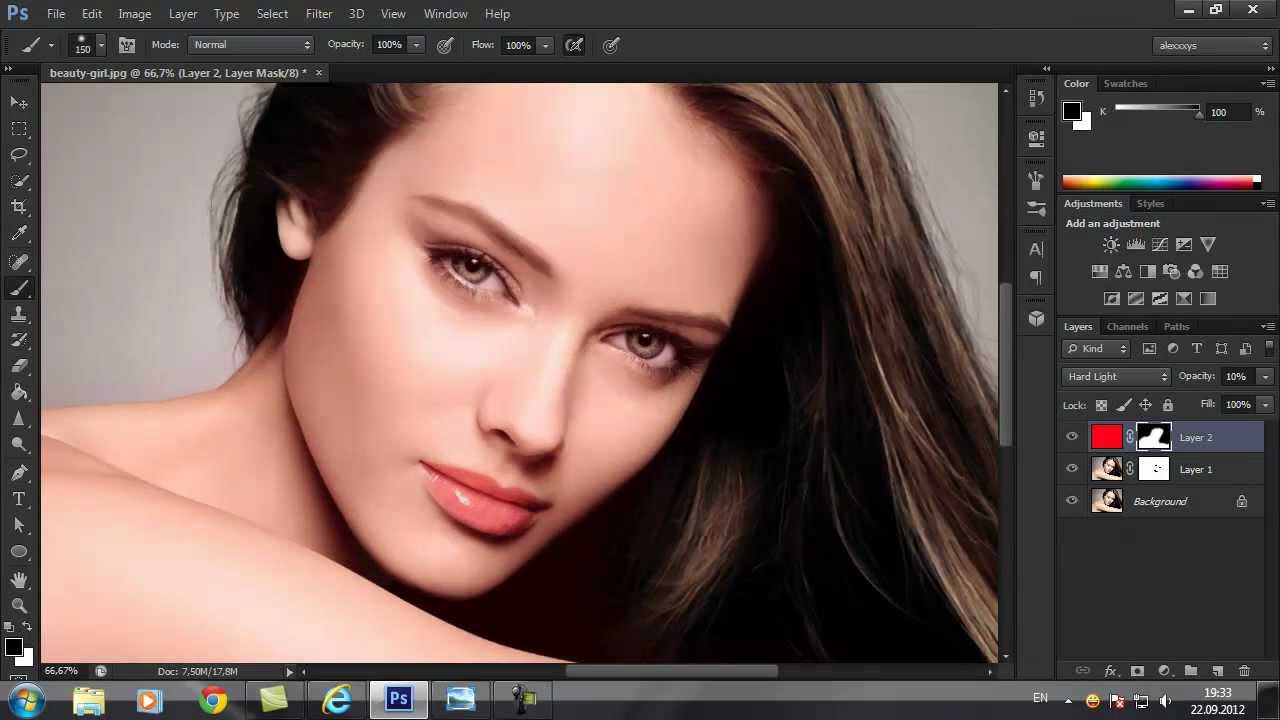
Task: Select the Move tool
Action: (x=19, y=103)
